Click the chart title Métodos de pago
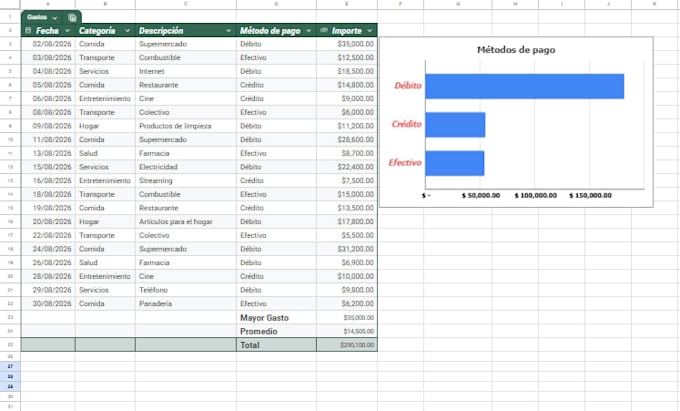This screenshot has height=411, width=680. [516, 50]
